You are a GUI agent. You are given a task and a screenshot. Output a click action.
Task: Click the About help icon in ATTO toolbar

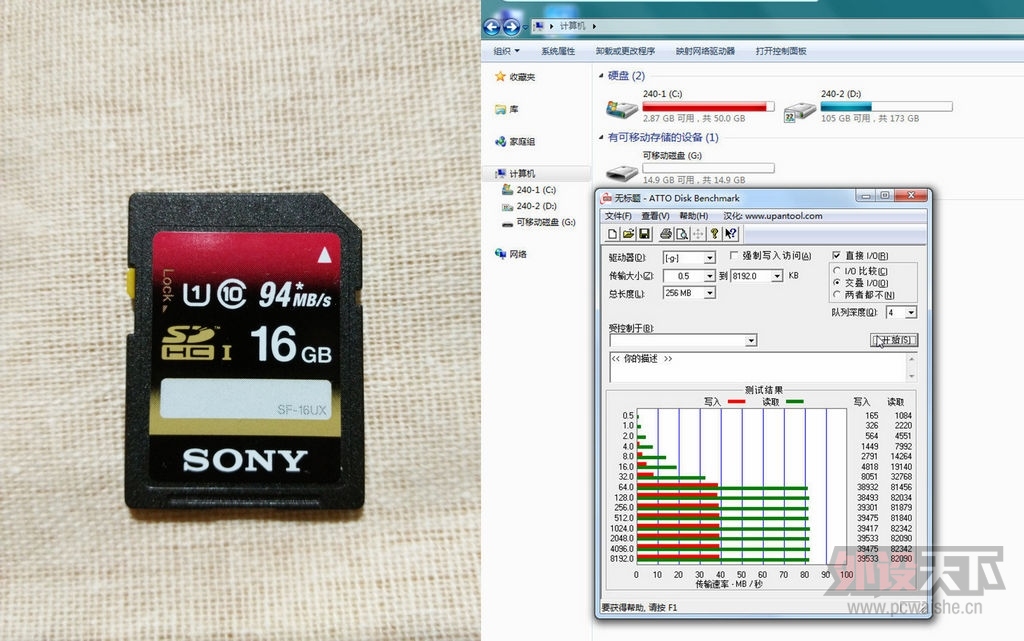(x=714, y=234)
